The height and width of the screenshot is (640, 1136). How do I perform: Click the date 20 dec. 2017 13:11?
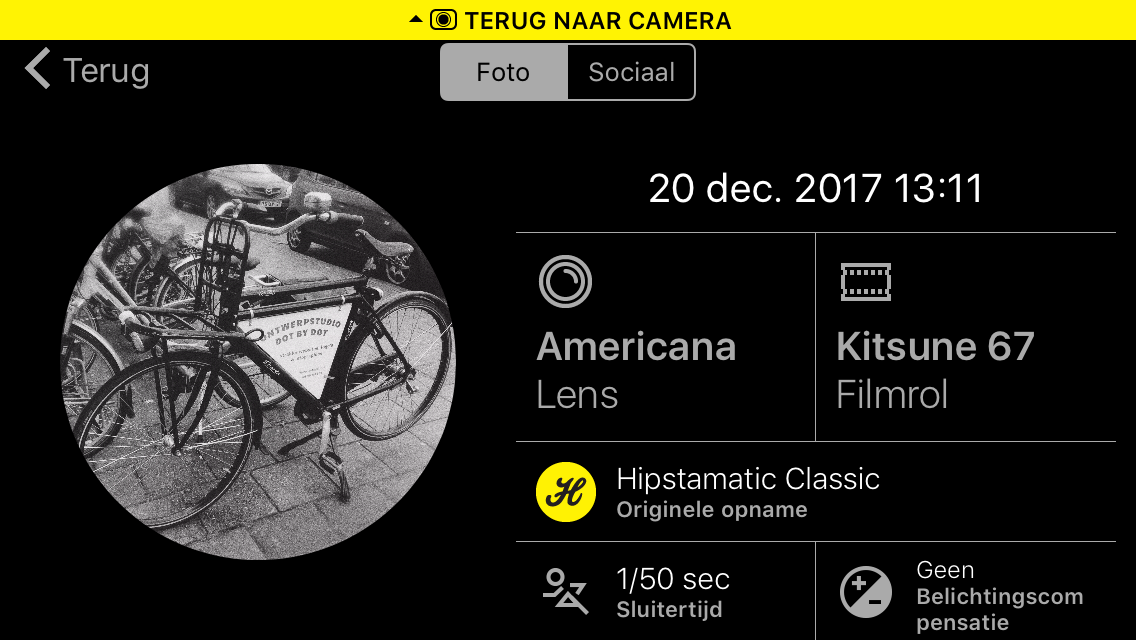click(x=816, y=188)
